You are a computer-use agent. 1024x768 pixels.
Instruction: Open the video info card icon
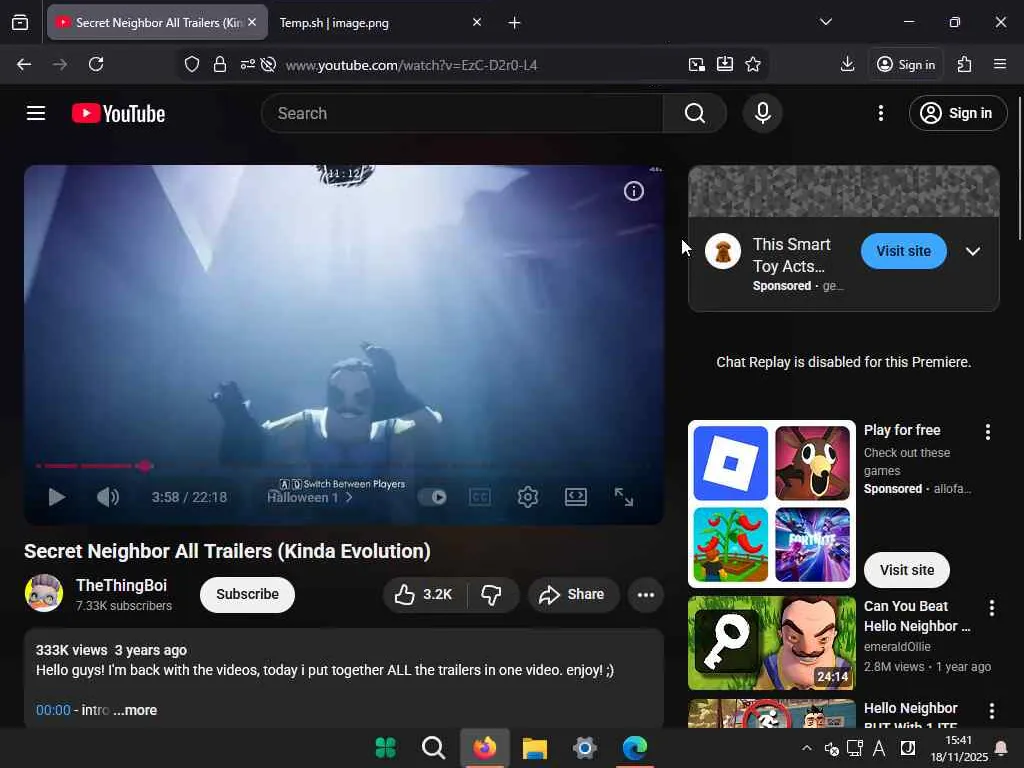coord(633,191)
